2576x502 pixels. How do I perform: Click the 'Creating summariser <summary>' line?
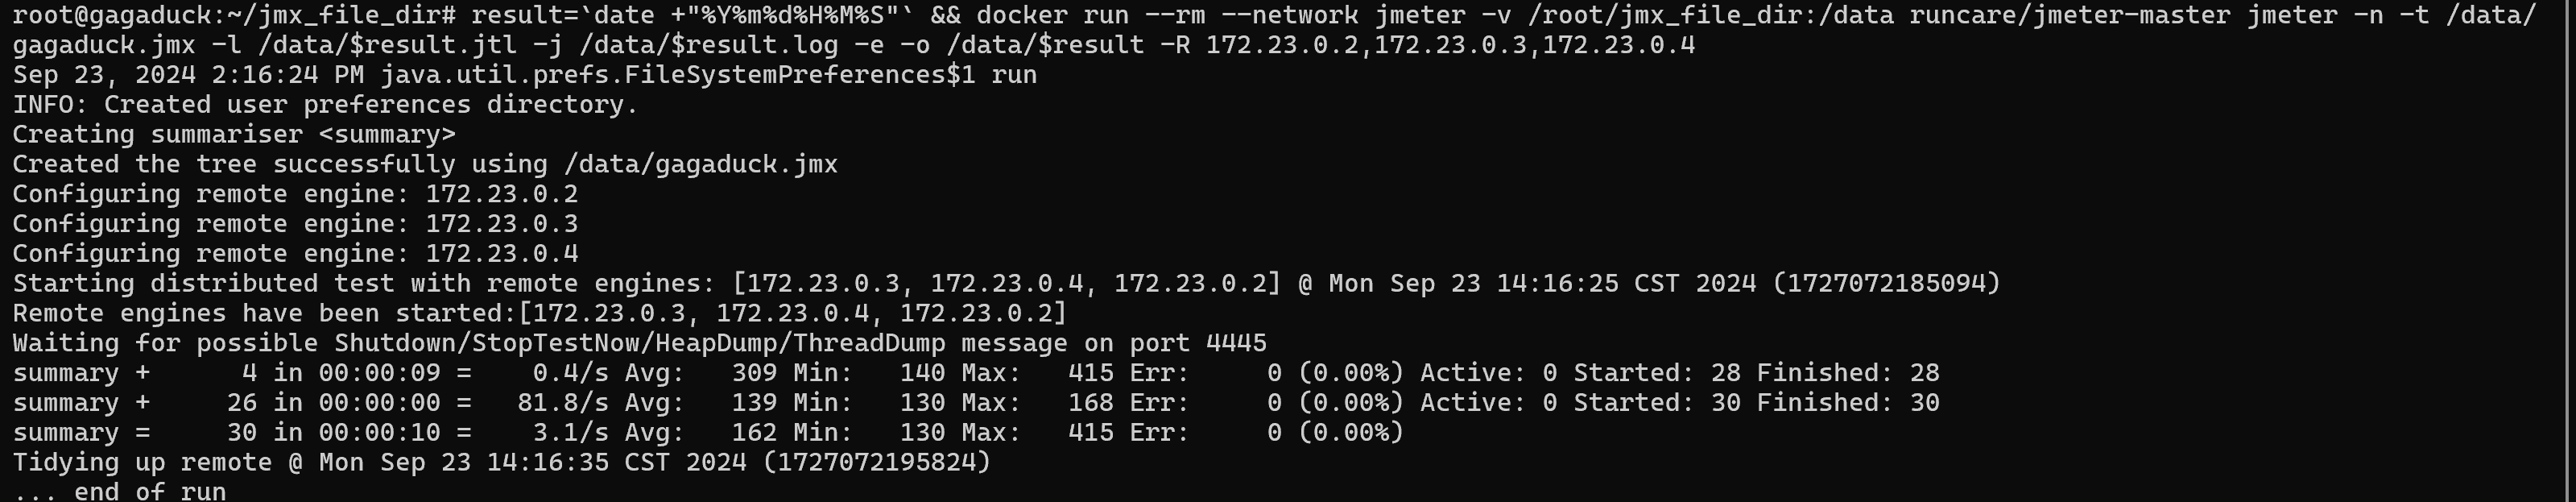234,135
